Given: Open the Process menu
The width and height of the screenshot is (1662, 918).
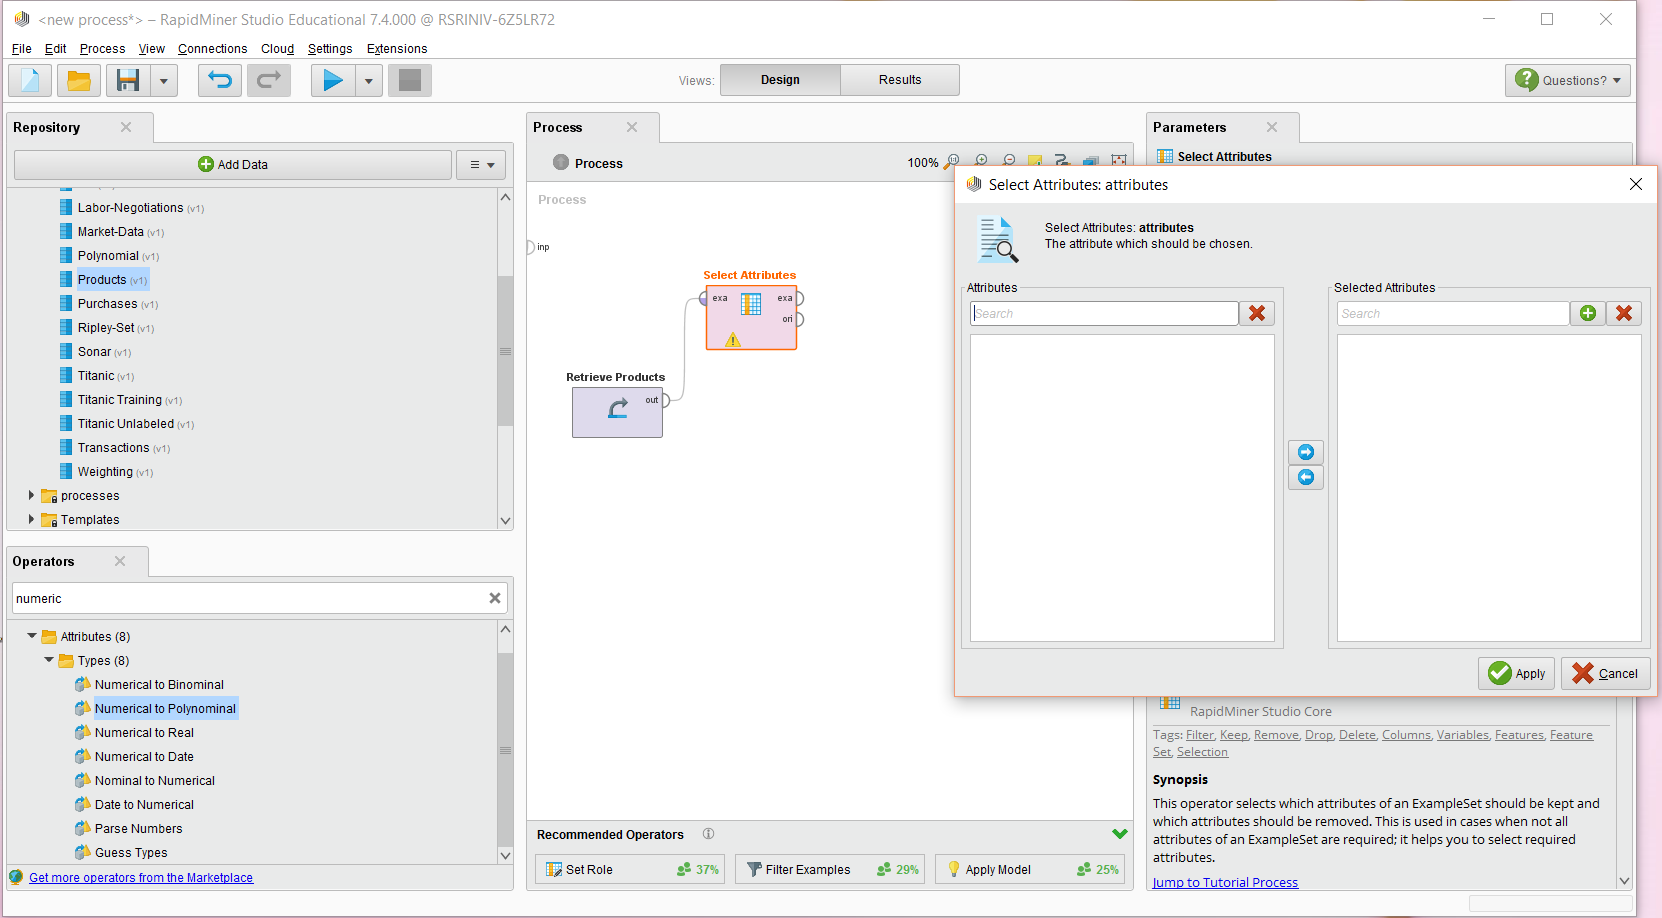Looking at the screenshot, I should [x=103, y=48].
